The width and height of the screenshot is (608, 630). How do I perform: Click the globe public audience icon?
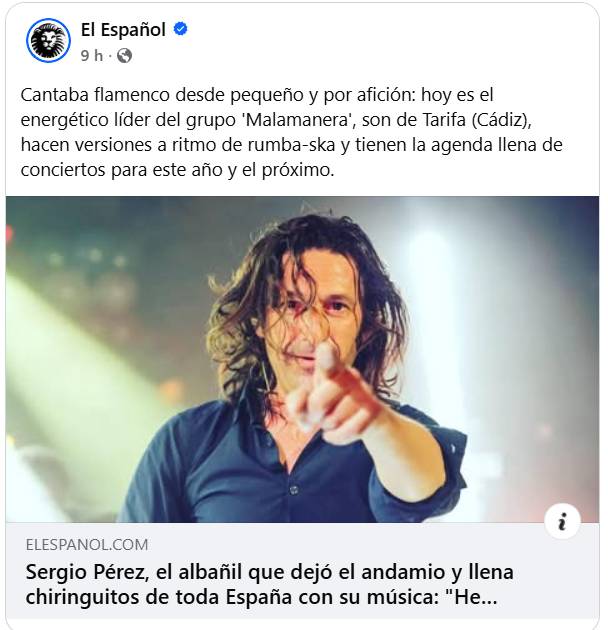(x=125, y=55)
